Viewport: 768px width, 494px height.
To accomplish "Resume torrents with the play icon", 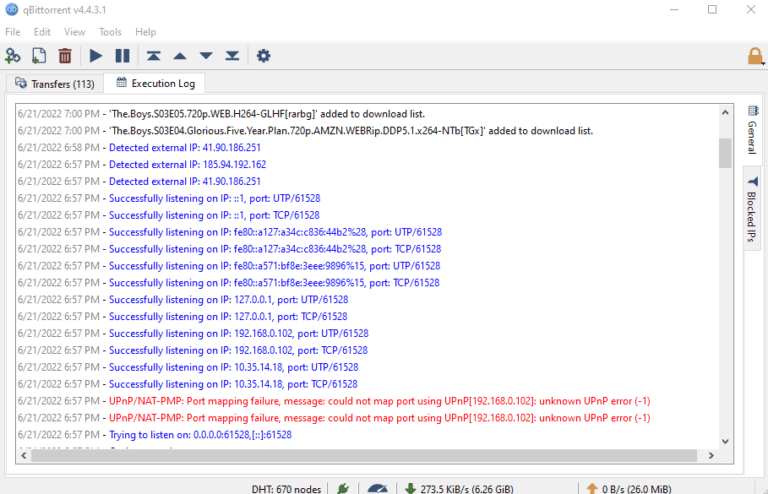I will coord(96,56).
